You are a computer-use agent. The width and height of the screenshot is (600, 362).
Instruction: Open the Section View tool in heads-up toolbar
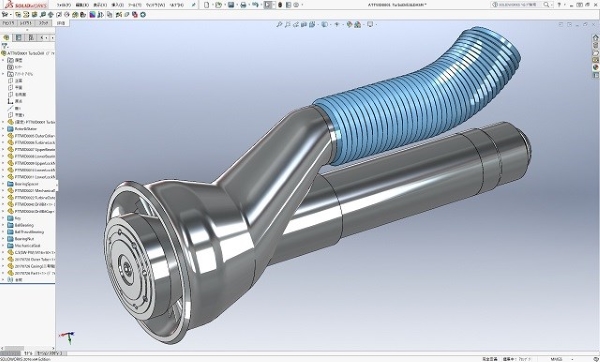(x=304, y=24)
